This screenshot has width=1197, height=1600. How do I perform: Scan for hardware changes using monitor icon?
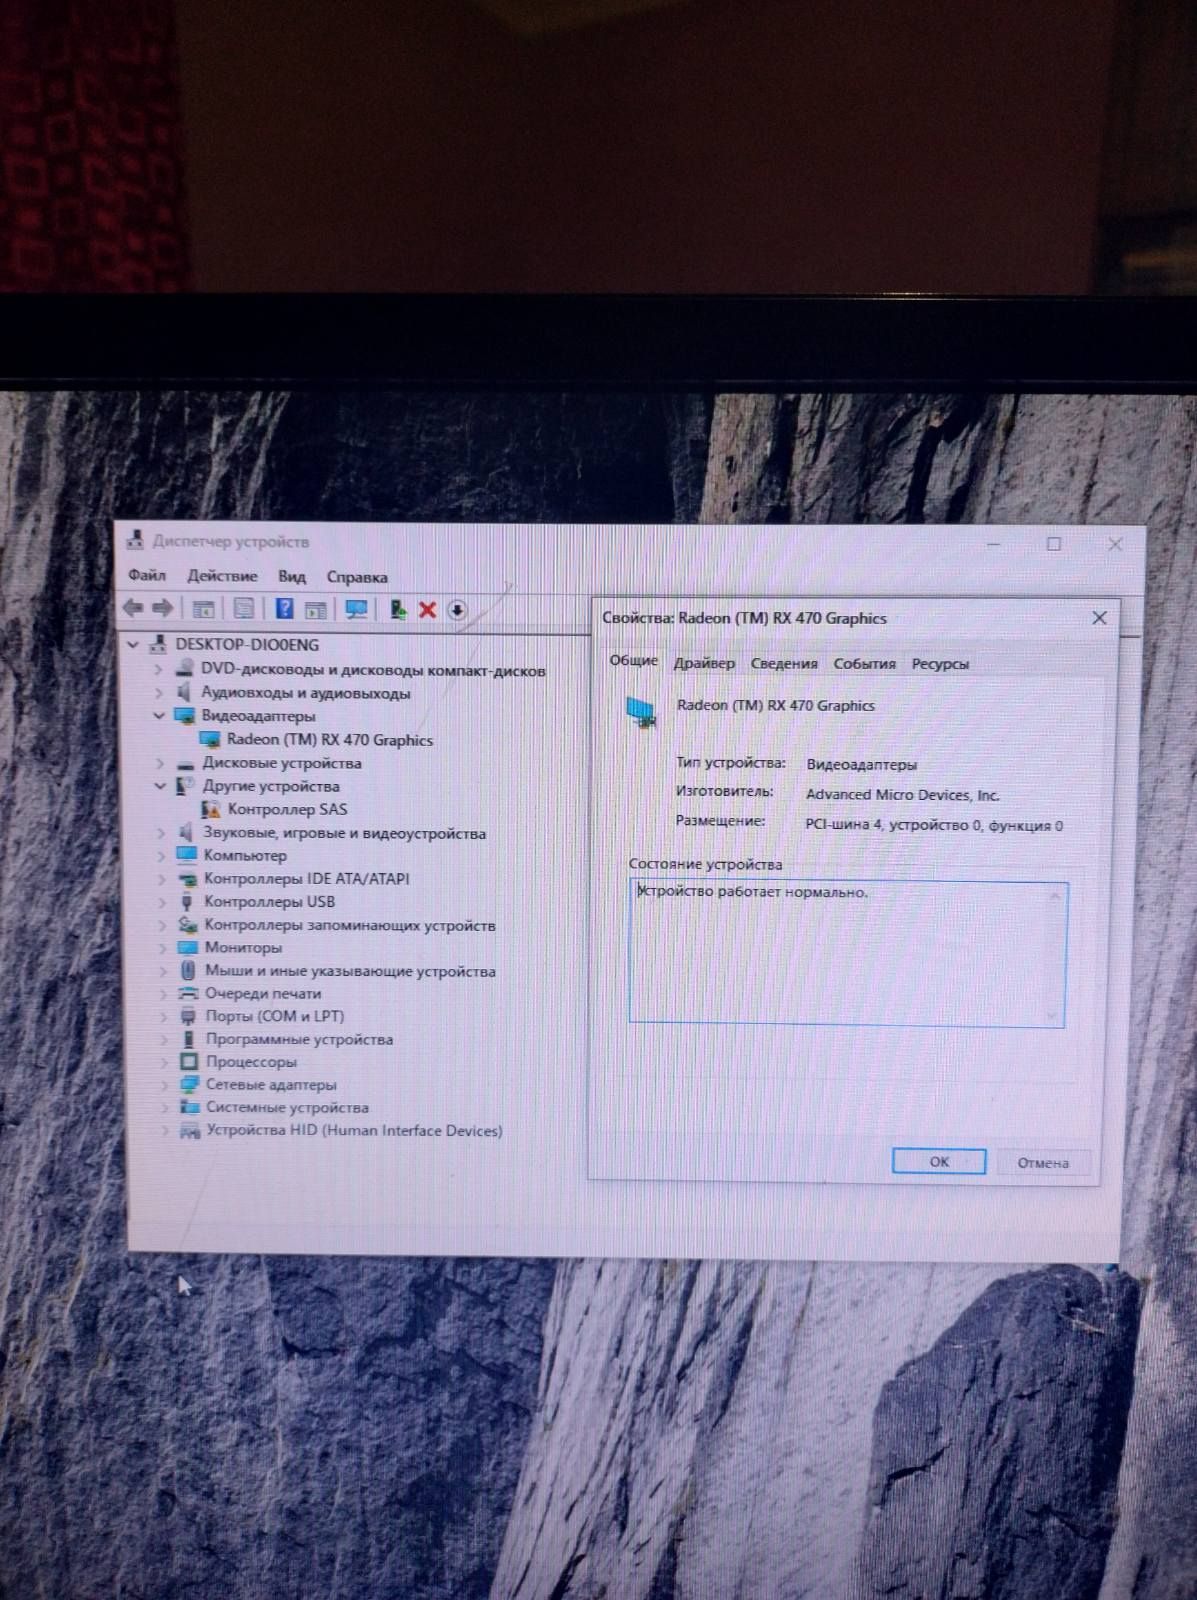[x=356, y=609]
